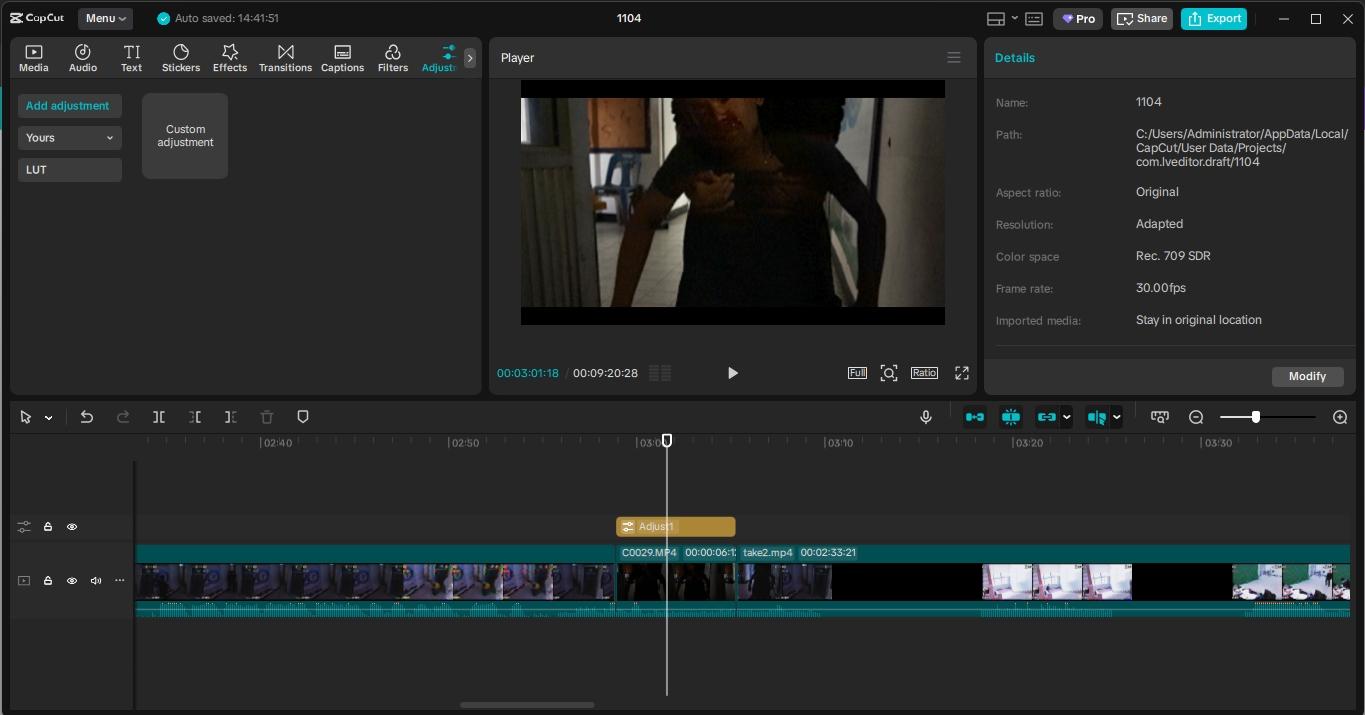The height and width of the screenshot is (715, 1365).
Task: Zoom out timeline with minus magnifier
Action: coord(1196,417)
